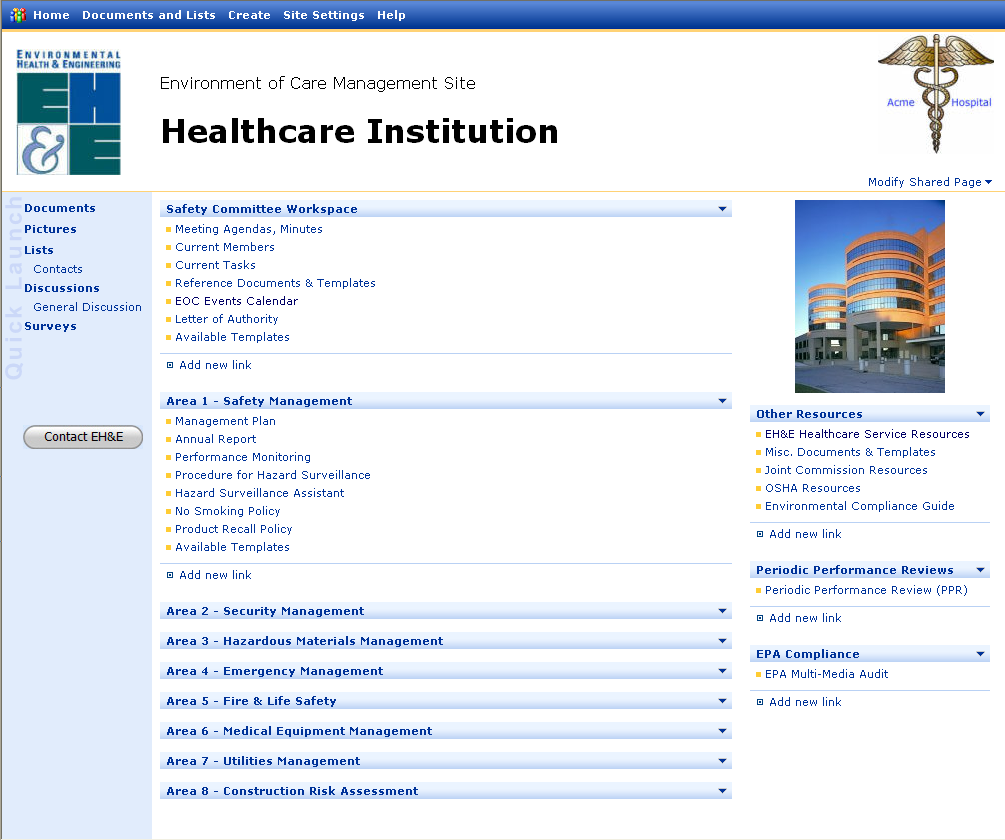
Task: Open EH&E Healthcare Service Resources link
Action: point(867,434)
